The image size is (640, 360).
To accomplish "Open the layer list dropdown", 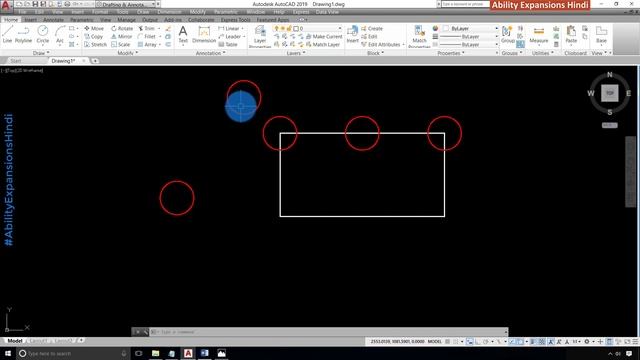I will click(308, 29).
